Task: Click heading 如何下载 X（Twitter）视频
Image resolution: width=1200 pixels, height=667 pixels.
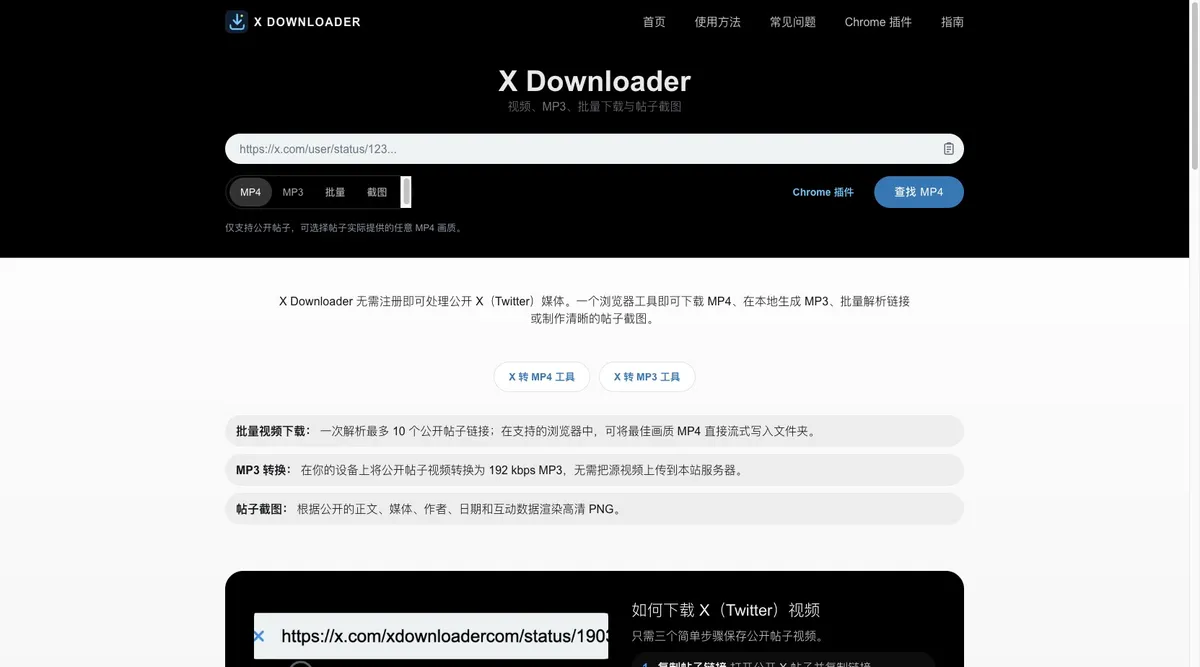Action: pos(726,610)
